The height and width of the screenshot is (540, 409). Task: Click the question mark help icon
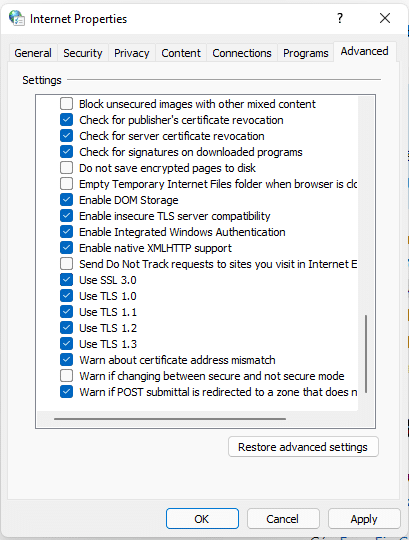(x=340, y=18)
